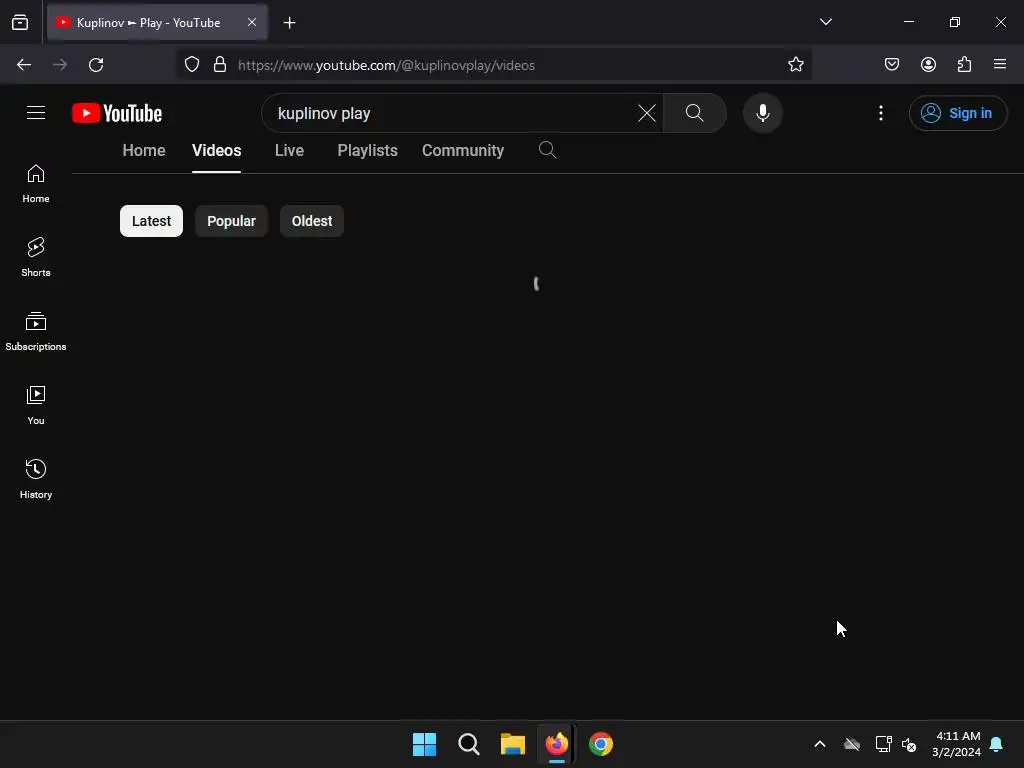
Task: Open Windows notifications bell
Action: tap(996, 744)
